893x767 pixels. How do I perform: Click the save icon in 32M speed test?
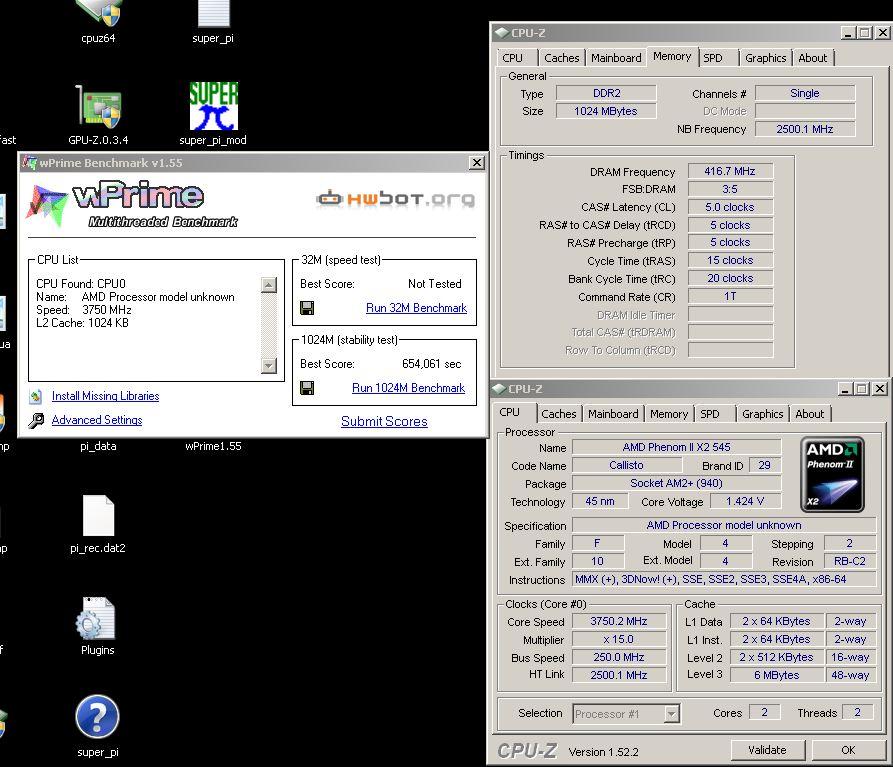pos(307,308)
